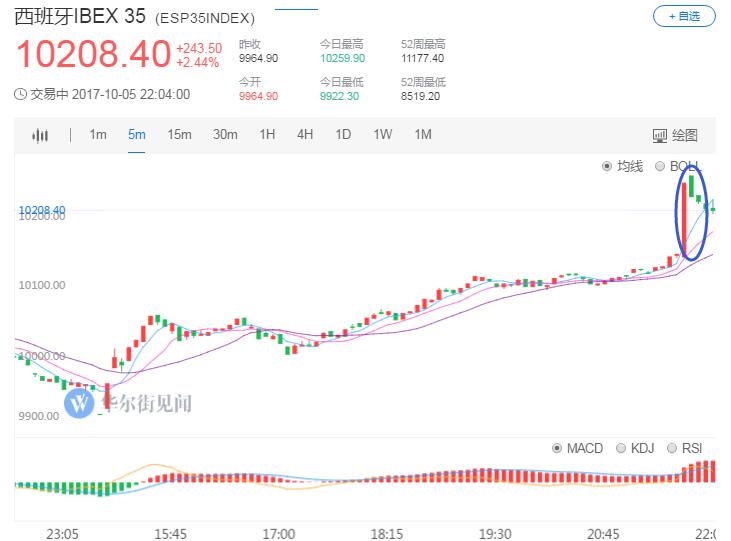Add index to watchlist with 自选 button

click(684, 16)
